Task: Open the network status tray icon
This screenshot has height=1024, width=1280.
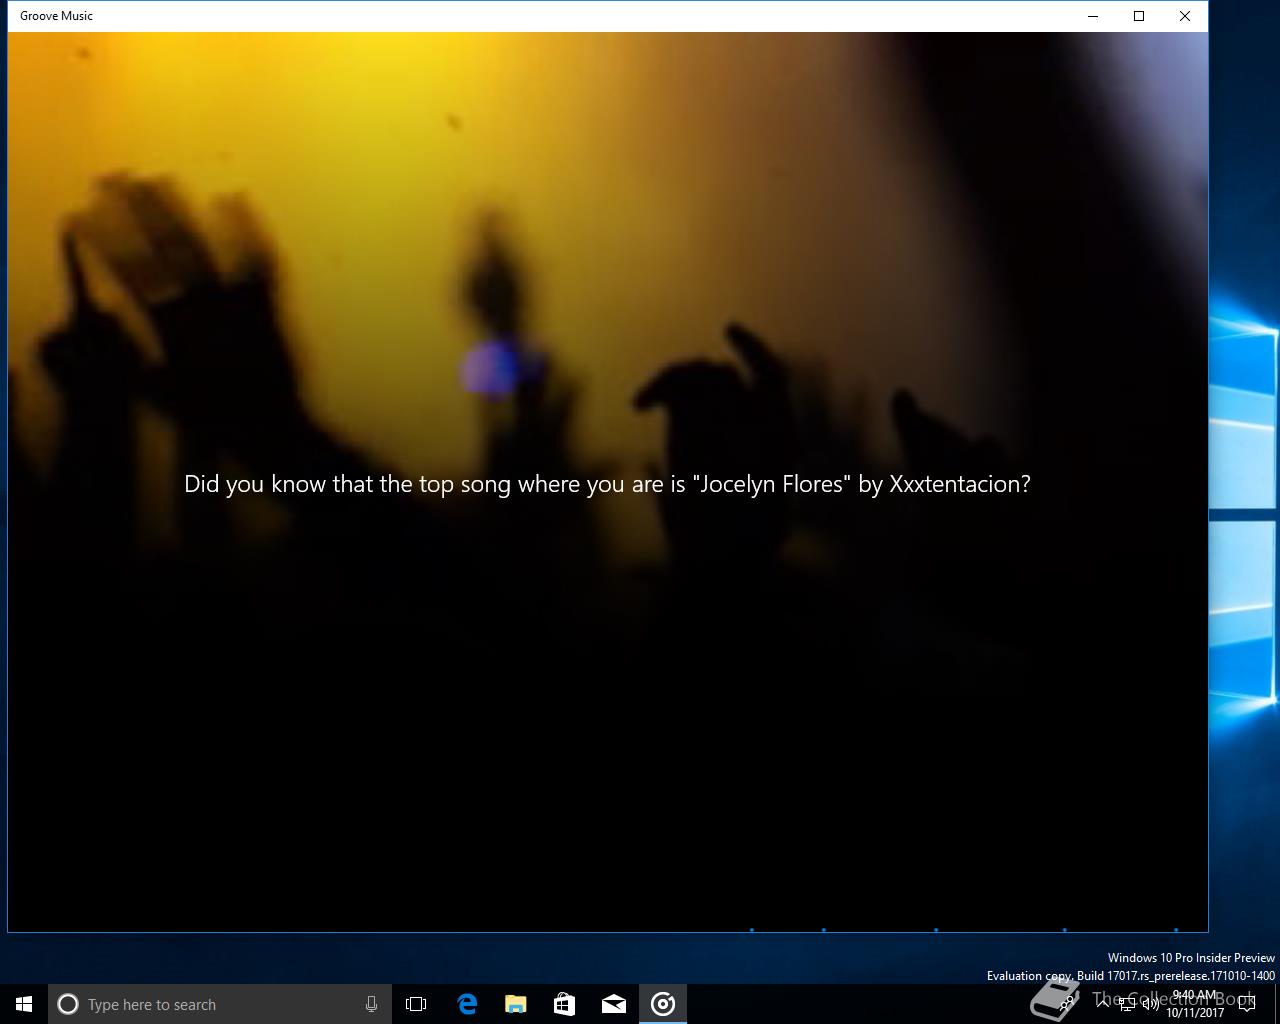Action: point(1127,1004)
